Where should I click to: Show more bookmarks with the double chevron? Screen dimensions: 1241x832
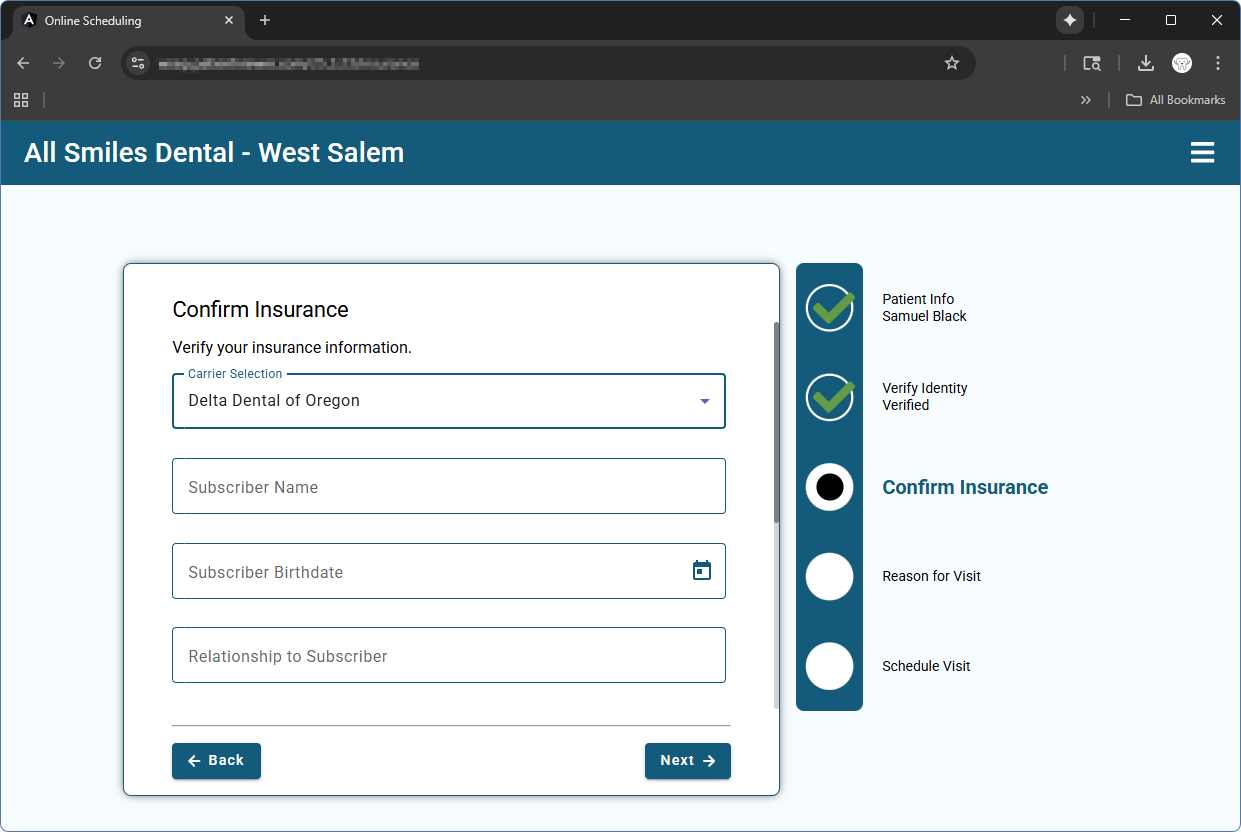tap(1086, 100)
